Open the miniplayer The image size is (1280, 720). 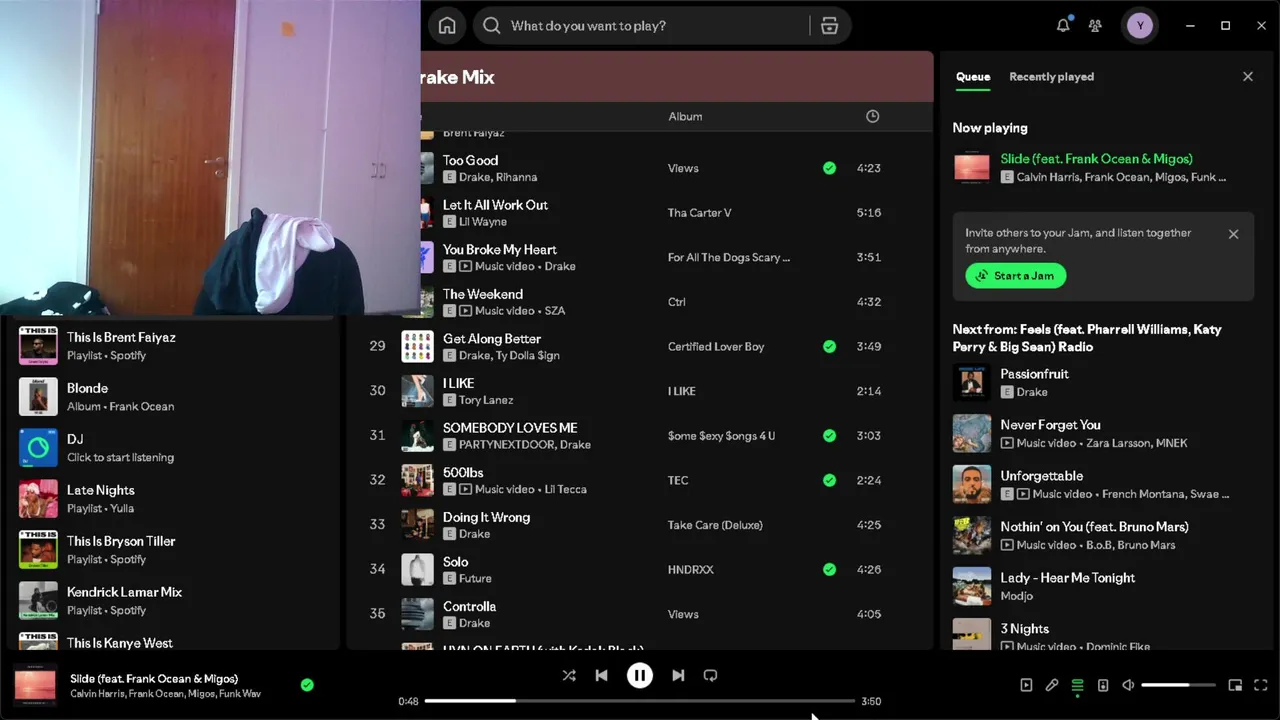tap(1235, 685)
